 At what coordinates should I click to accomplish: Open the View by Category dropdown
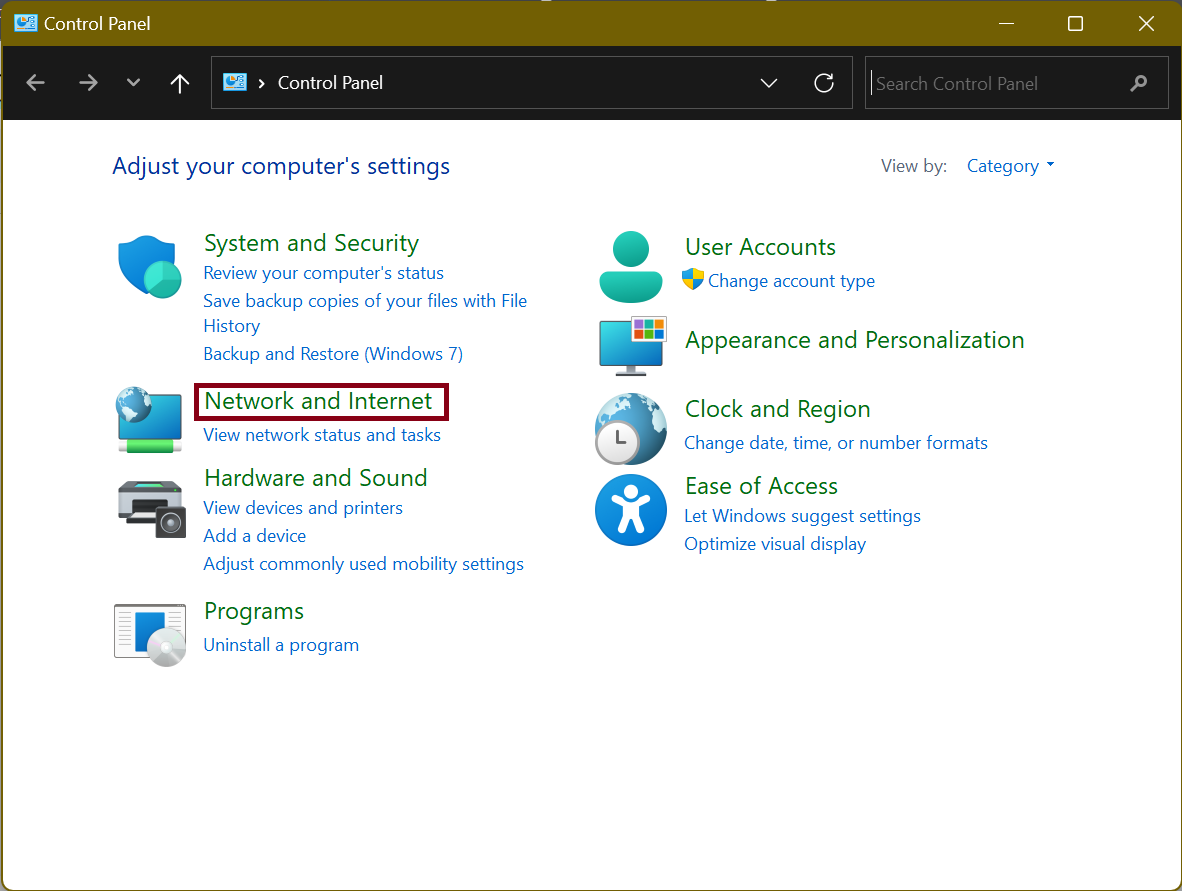point(1010,166)
